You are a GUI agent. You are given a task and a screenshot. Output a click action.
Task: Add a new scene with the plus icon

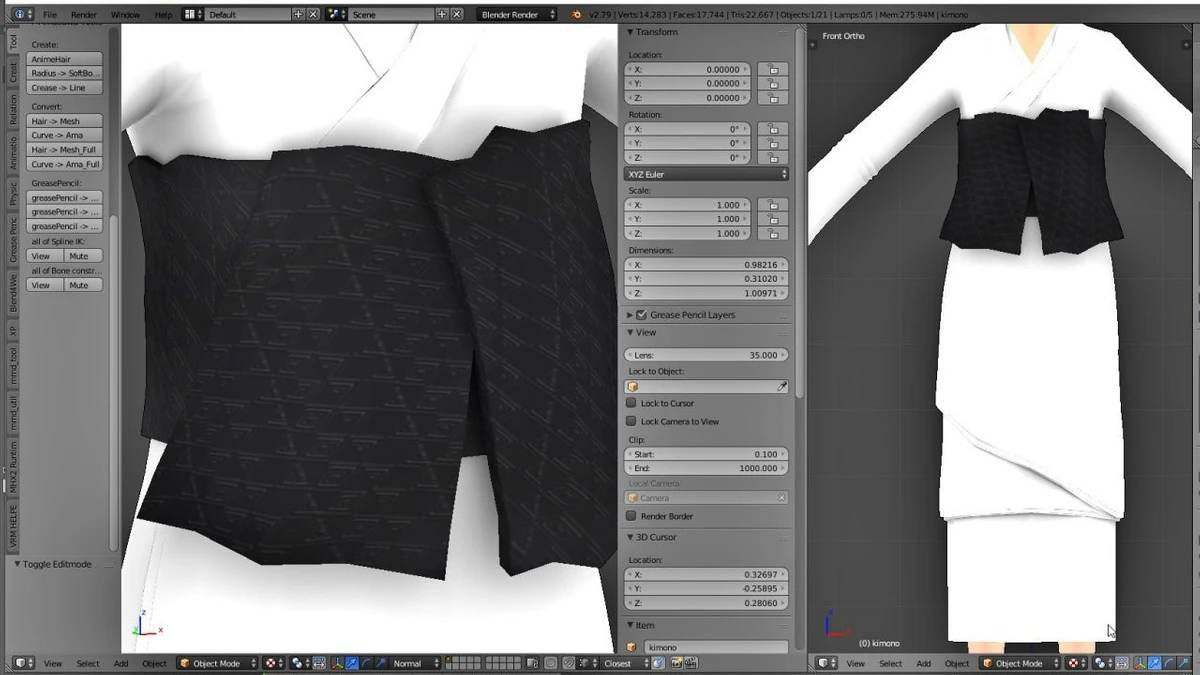pos(442,15)
